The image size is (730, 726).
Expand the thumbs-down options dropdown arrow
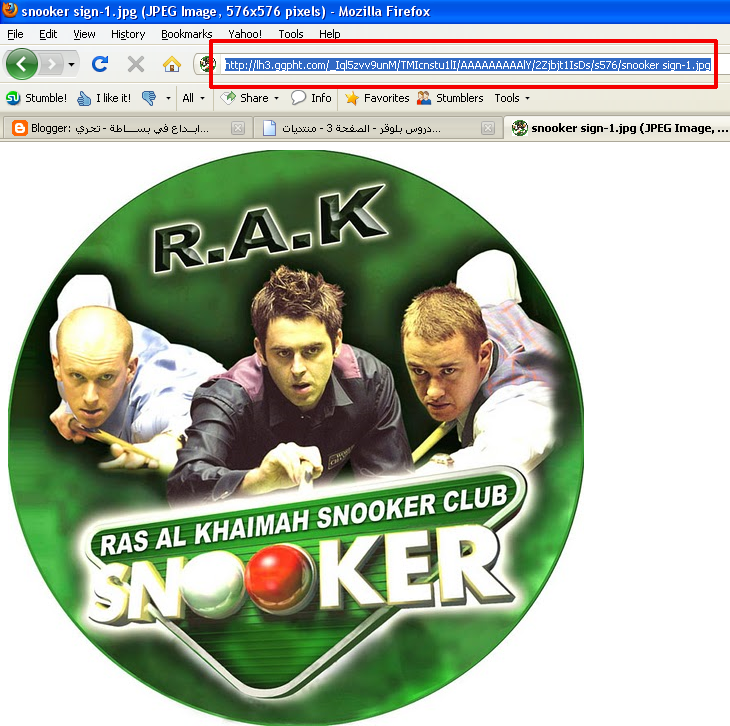169,98
